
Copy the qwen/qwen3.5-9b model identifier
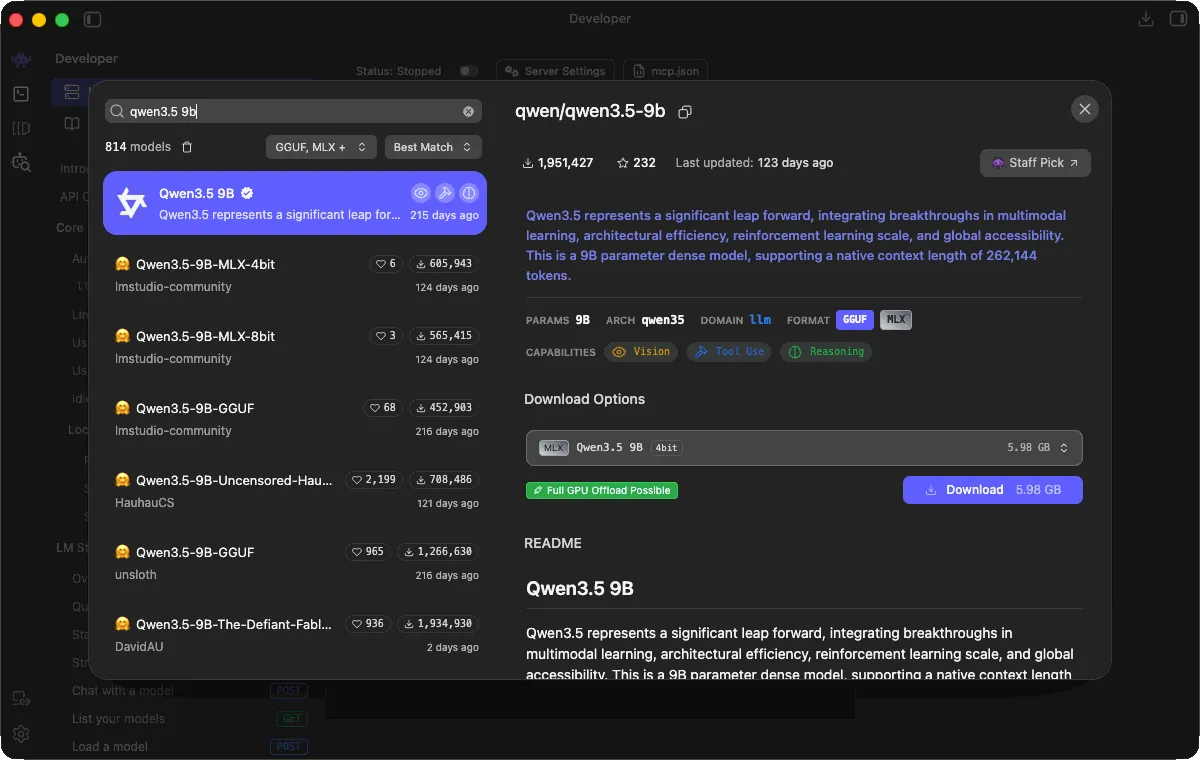[x=685, y=112]
